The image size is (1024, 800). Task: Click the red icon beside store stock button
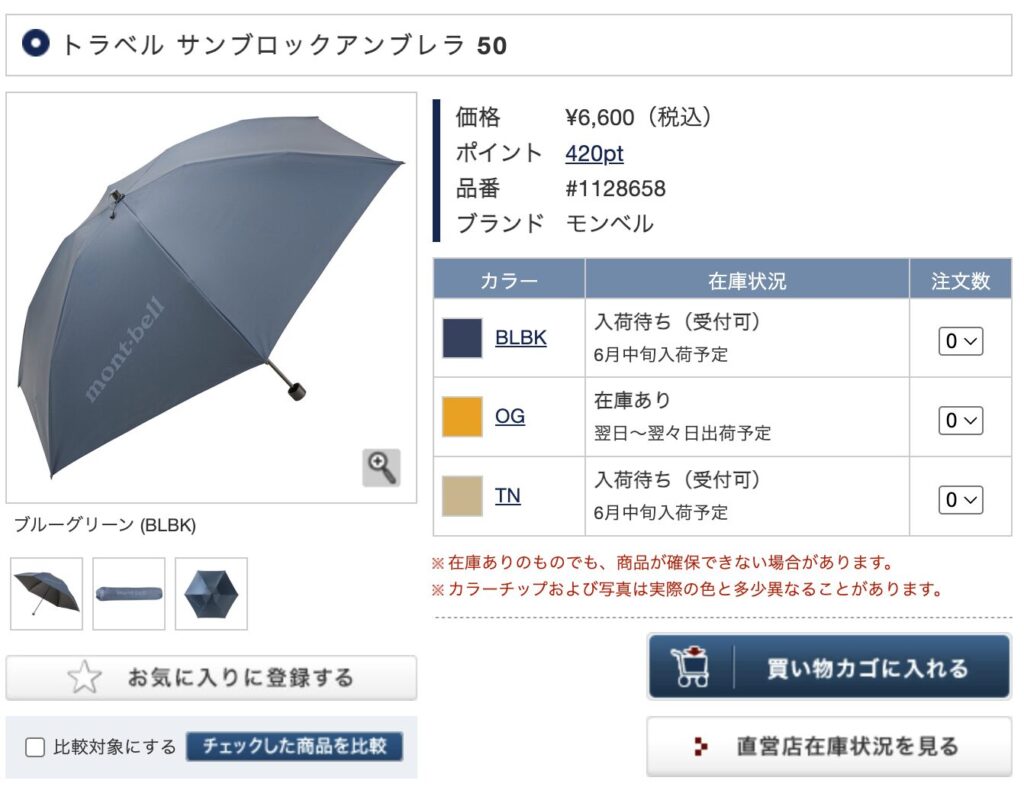(702, 746)
